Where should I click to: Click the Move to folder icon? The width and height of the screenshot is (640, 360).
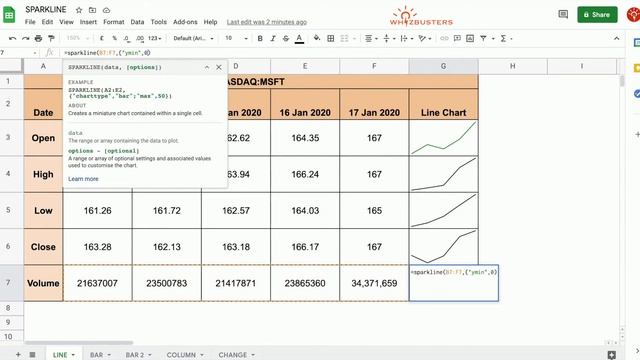tap(93, 10)
